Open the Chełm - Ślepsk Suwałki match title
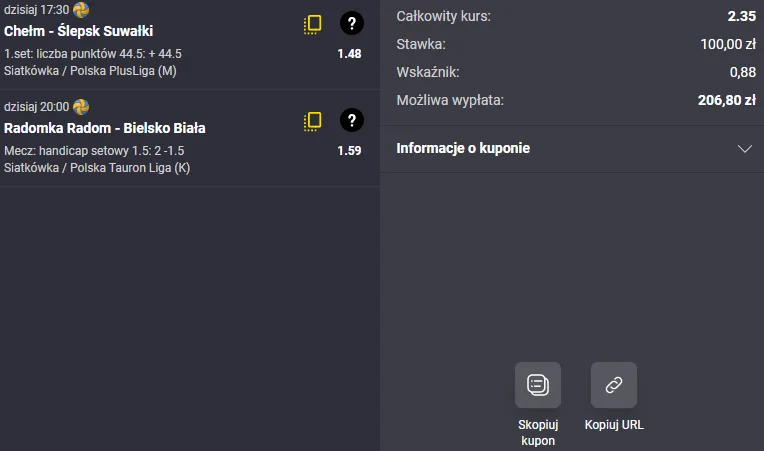Image resolution: width=764 pixels, height=451 pixels. [78, 31]
